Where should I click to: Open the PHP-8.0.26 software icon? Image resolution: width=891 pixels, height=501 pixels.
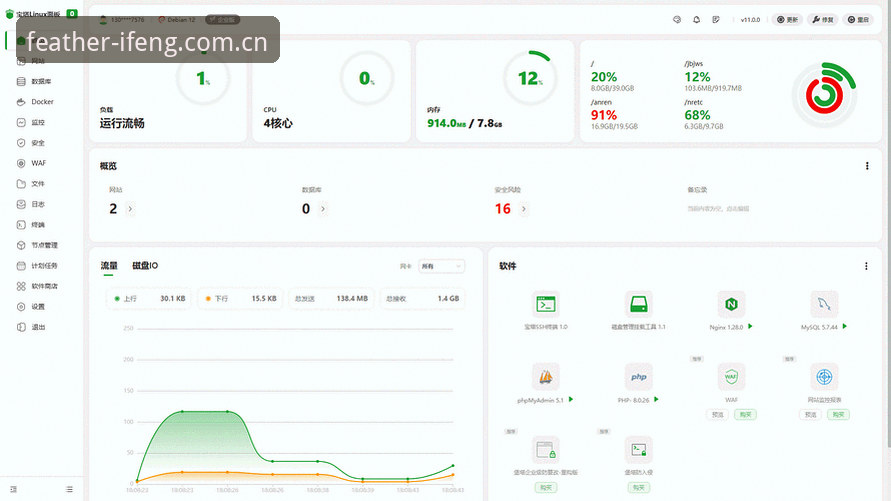pyautogui.click(x=639, y=377)
